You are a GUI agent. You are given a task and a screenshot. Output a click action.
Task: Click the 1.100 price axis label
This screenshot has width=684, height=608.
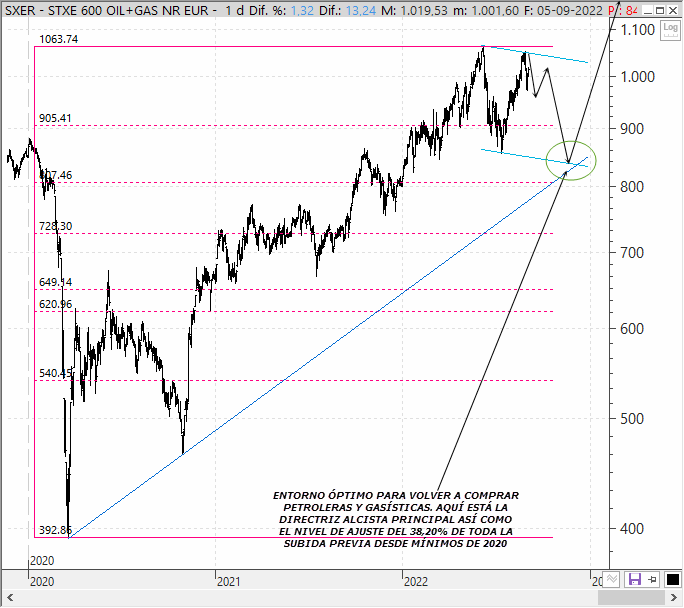638,30
